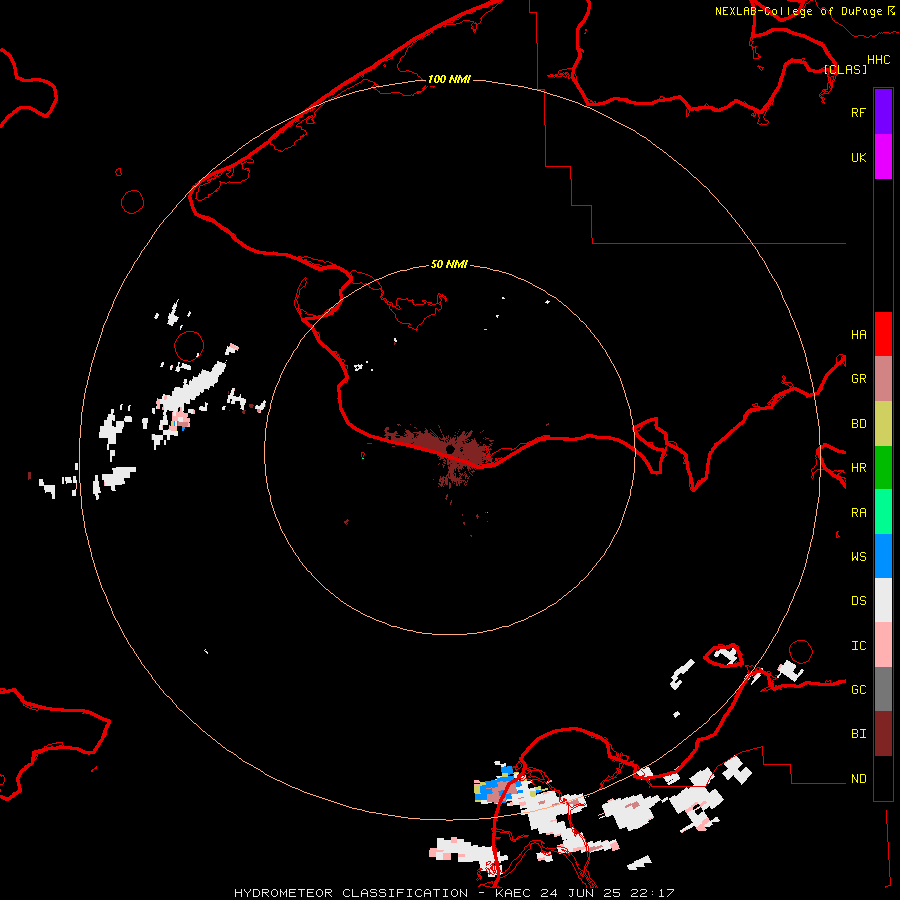Click the GC gray legend swatch

click(x=883, y=689)
